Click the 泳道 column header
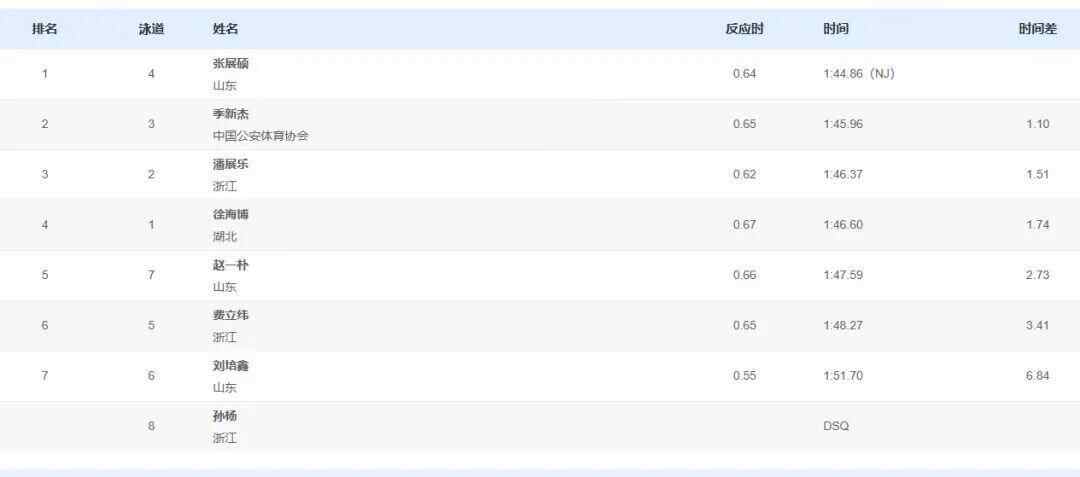The height and width of the screenshot is (477, 1080). coord(151,29)
